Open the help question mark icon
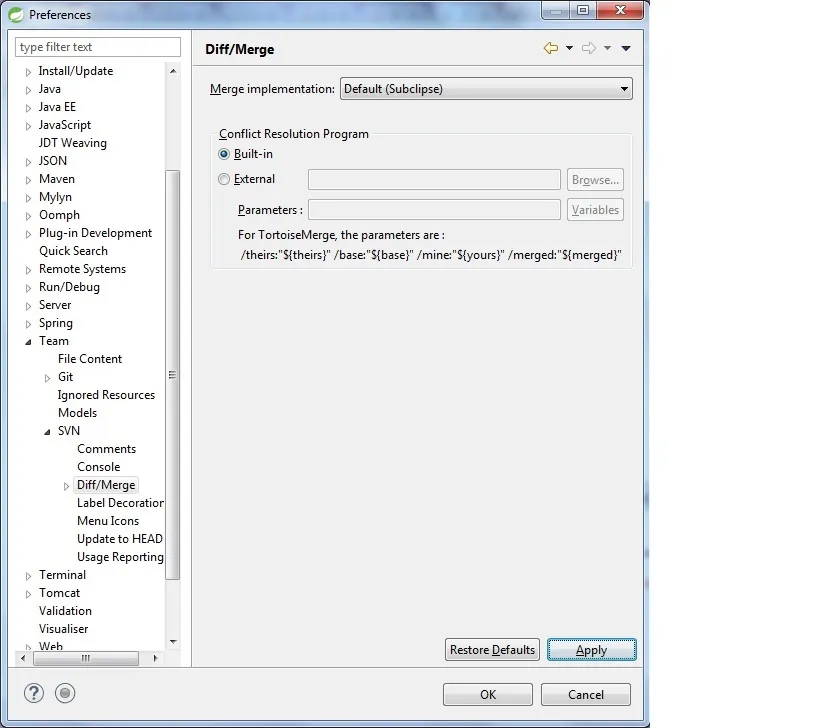This screenshot has height=728, width=819. click(x=34, y=694)
